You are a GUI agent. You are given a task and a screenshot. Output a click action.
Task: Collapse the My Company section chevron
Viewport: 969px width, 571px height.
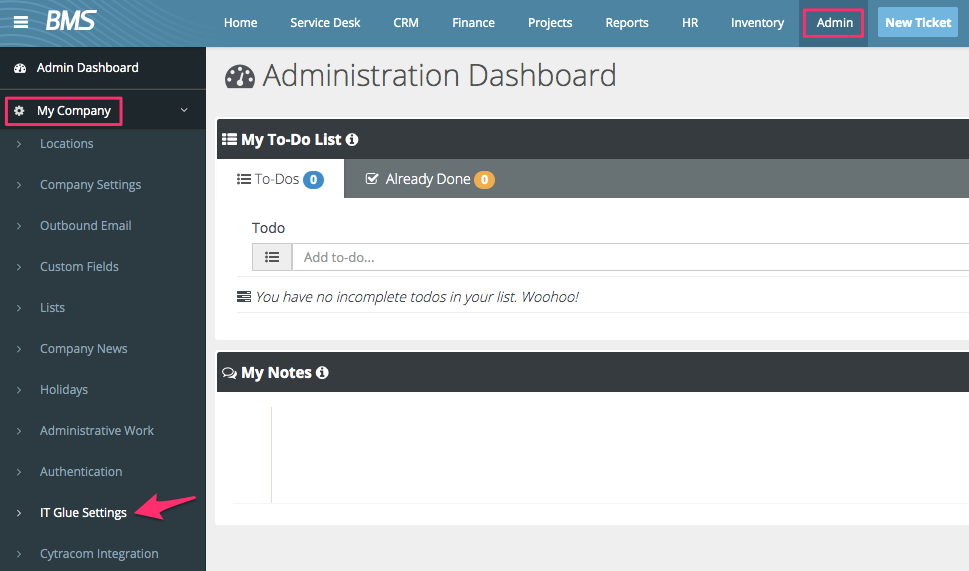pos(184,111)
